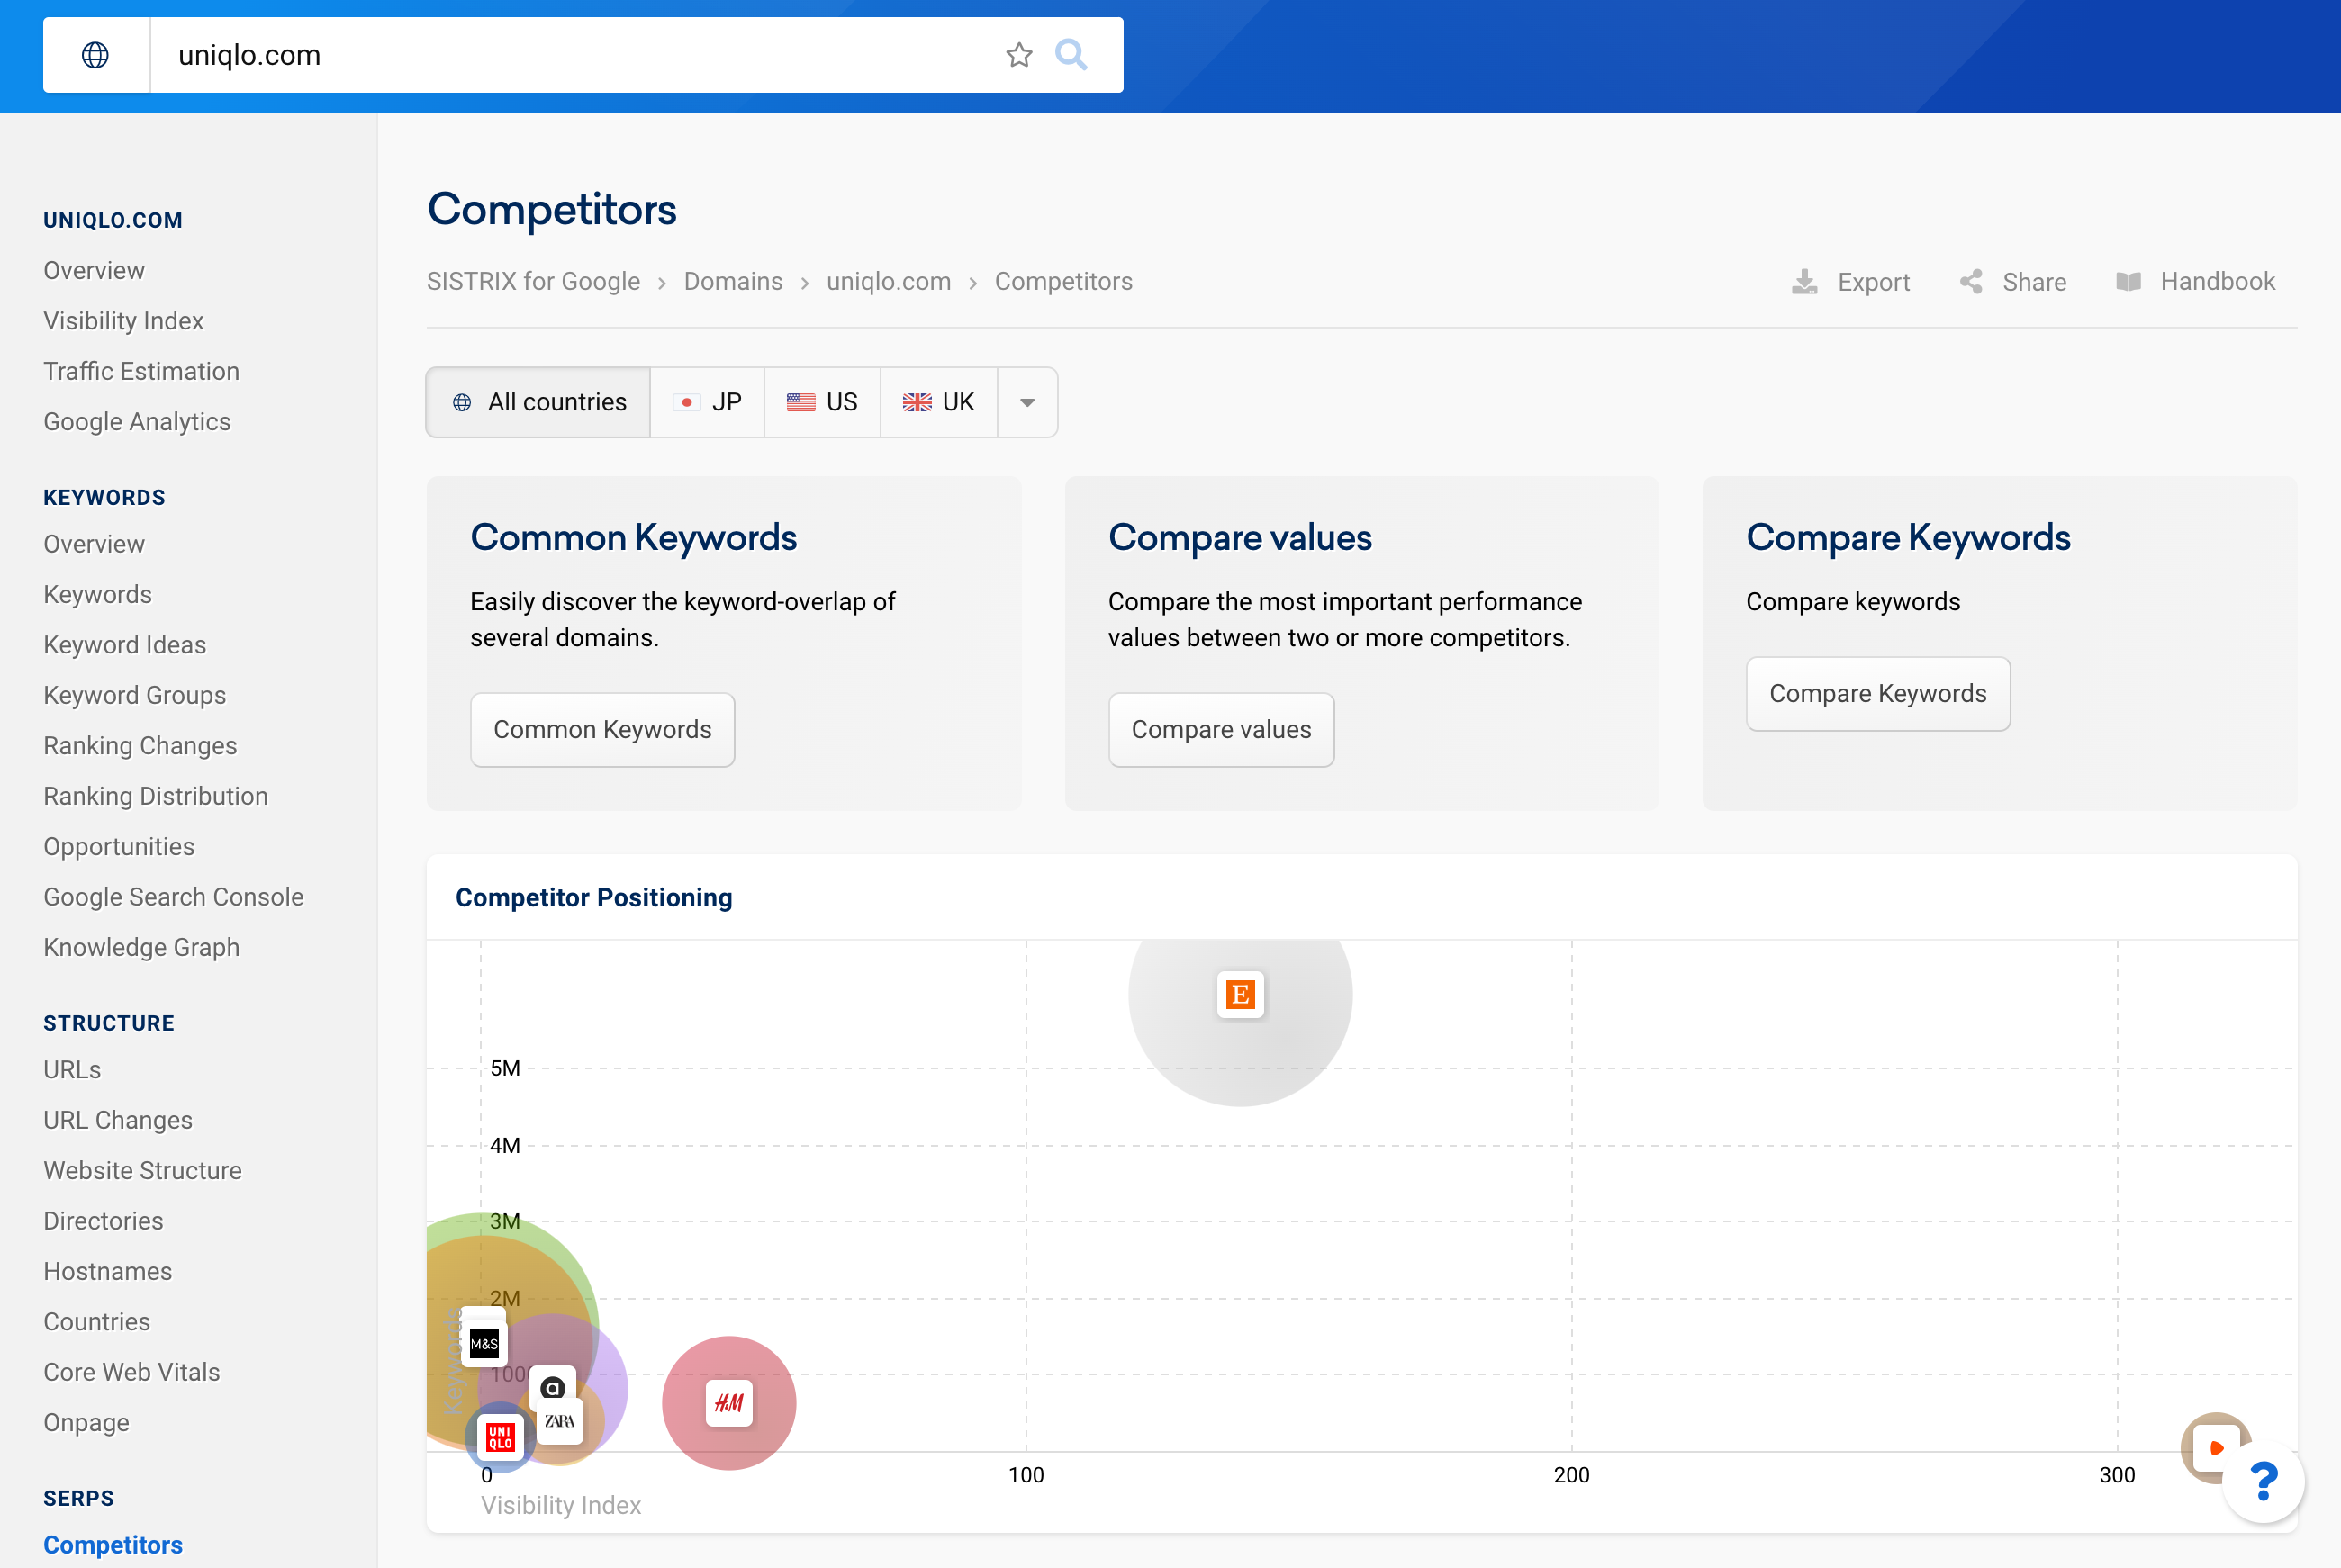Click the Export download icon
This screenshot has width=2341, height=1568.
pyautogui.click(x=1804, y=282)
